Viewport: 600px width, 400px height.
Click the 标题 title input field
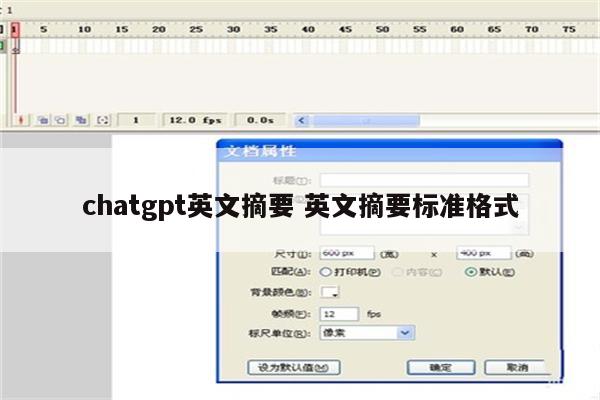coord(424,180)
